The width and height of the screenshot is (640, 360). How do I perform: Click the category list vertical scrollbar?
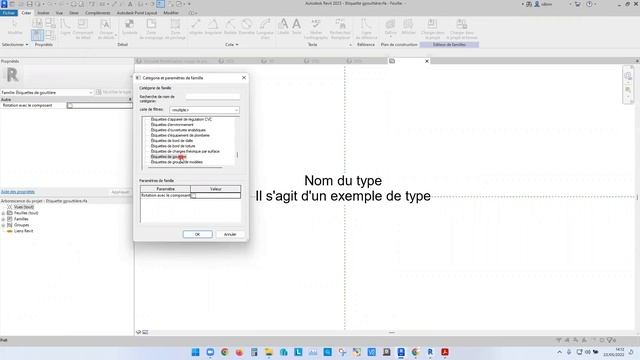[237, 141]
